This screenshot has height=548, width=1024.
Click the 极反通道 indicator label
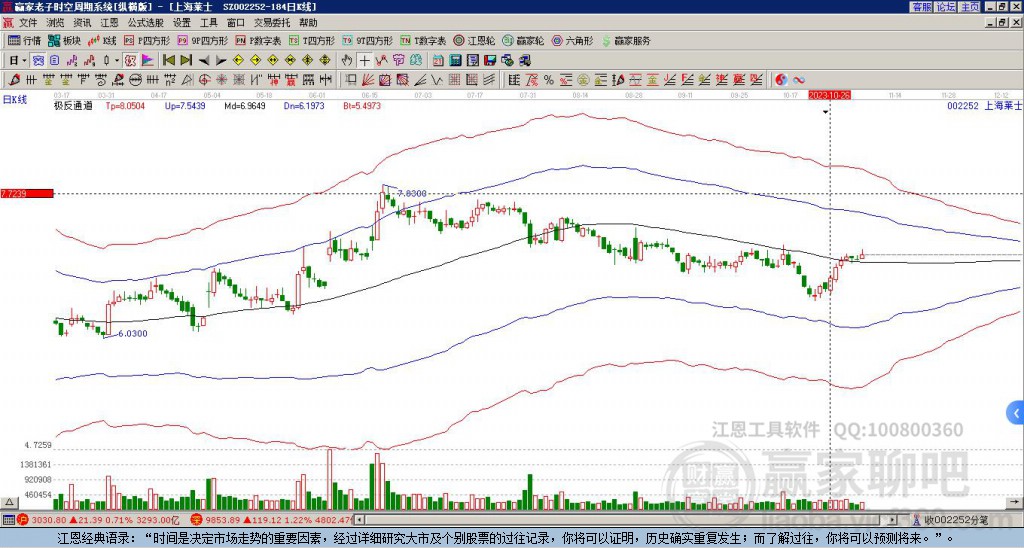coord(73,106)
